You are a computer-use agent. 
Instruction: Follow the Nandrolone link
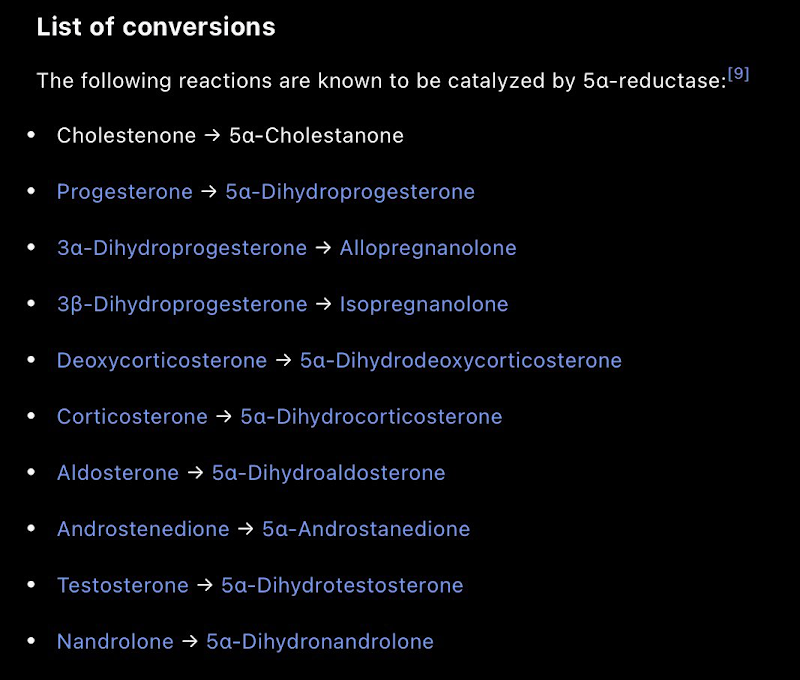115,641
